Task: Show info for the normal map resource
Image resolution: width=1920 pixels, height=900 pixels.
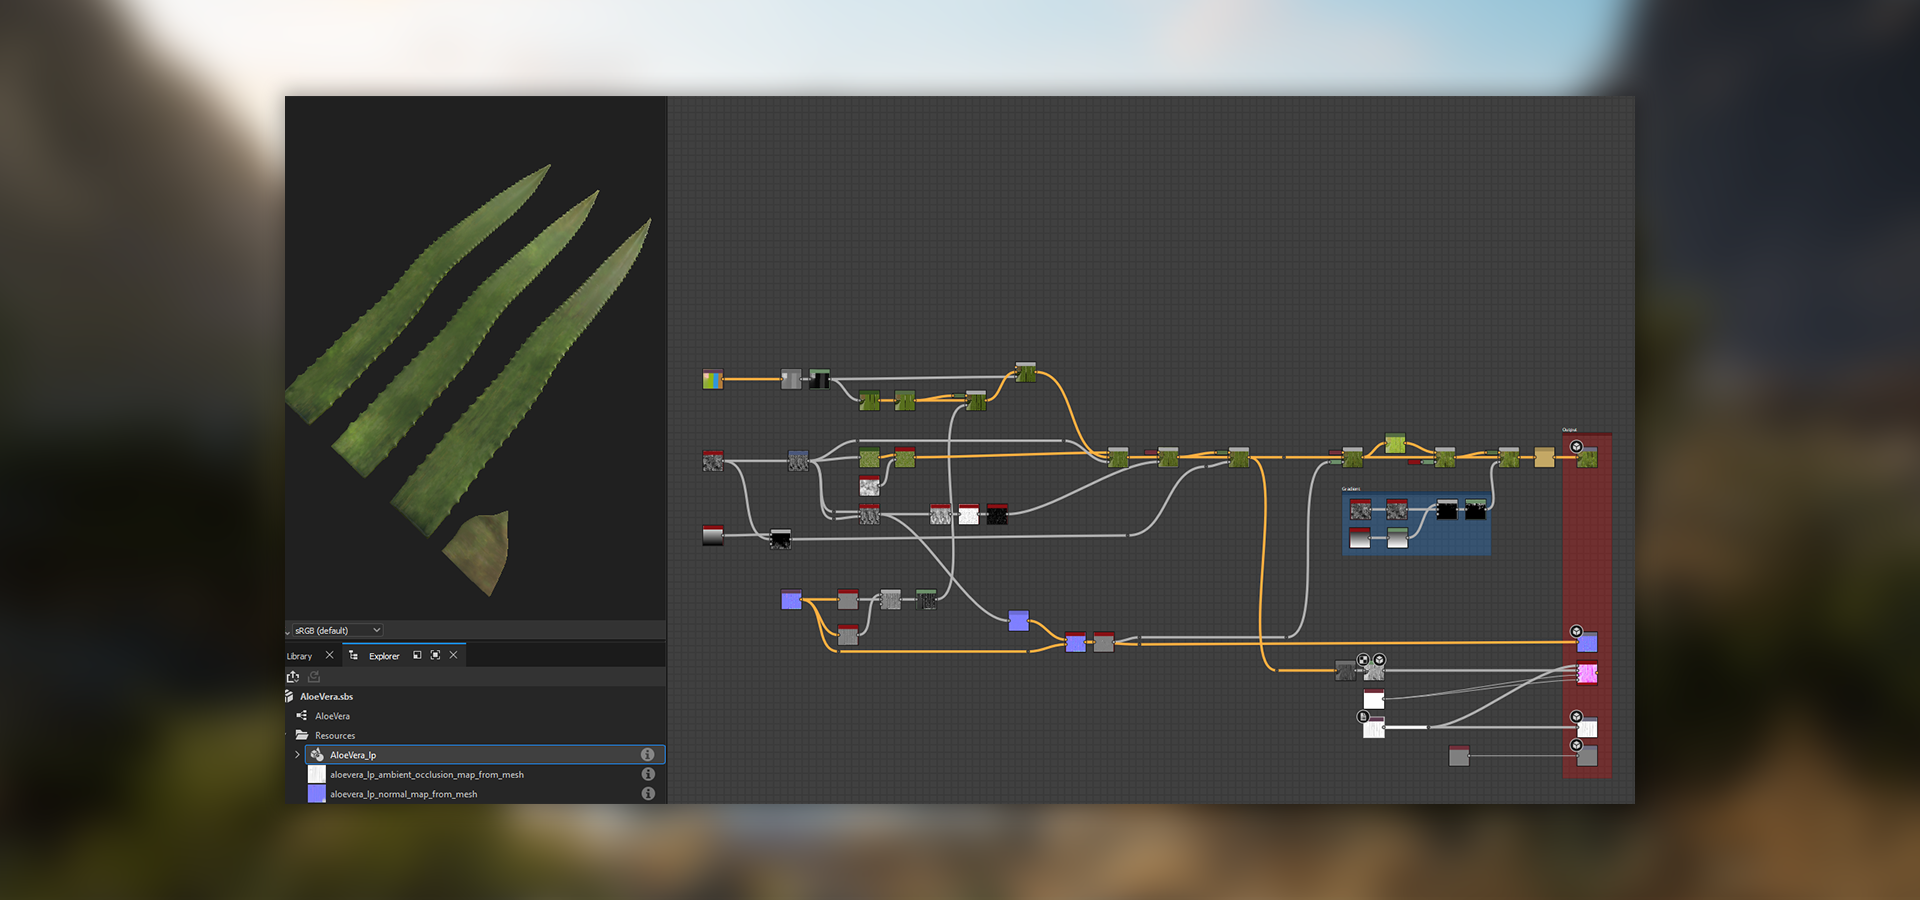Action: [648, 794]
